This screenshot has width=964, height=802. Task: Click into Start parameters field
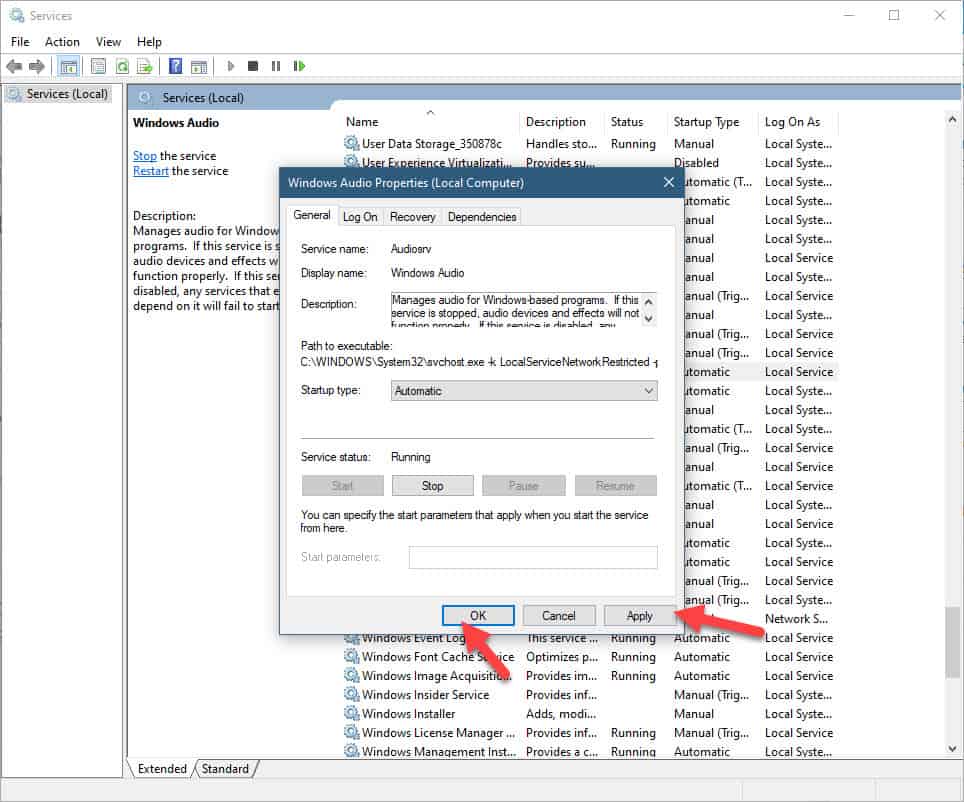pos(533,557)
